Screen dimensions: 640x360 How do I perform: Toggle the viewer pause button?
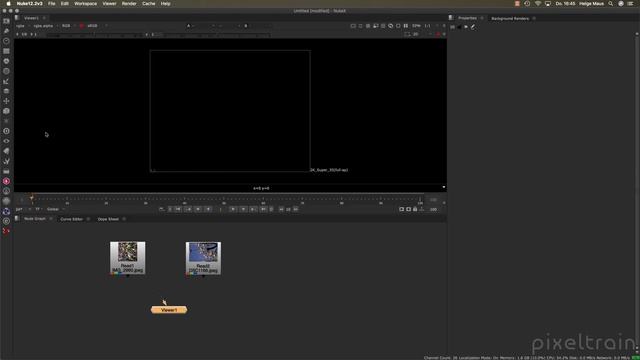[x=406, y=26]
